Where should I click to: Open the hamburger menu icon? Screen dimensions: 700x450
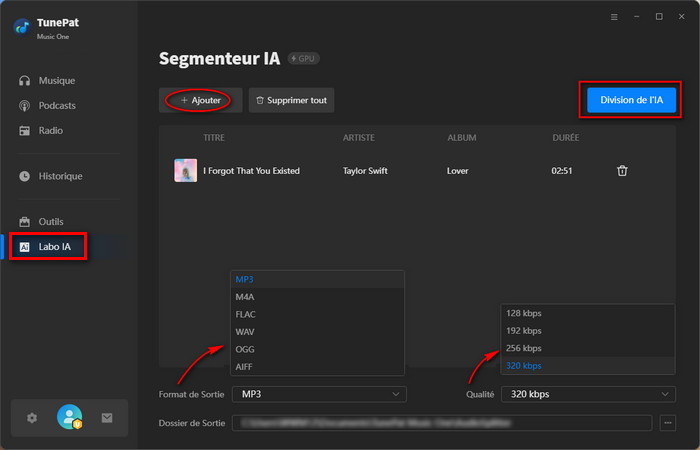(x=614, y=17)
